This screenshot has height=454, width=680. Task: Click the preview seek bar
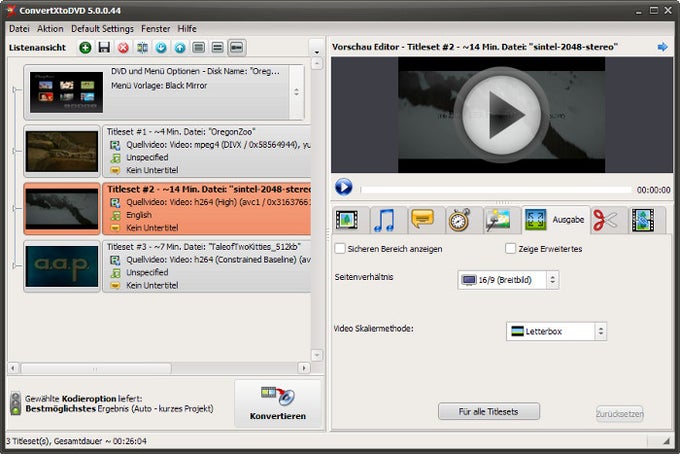click(496, 189)
